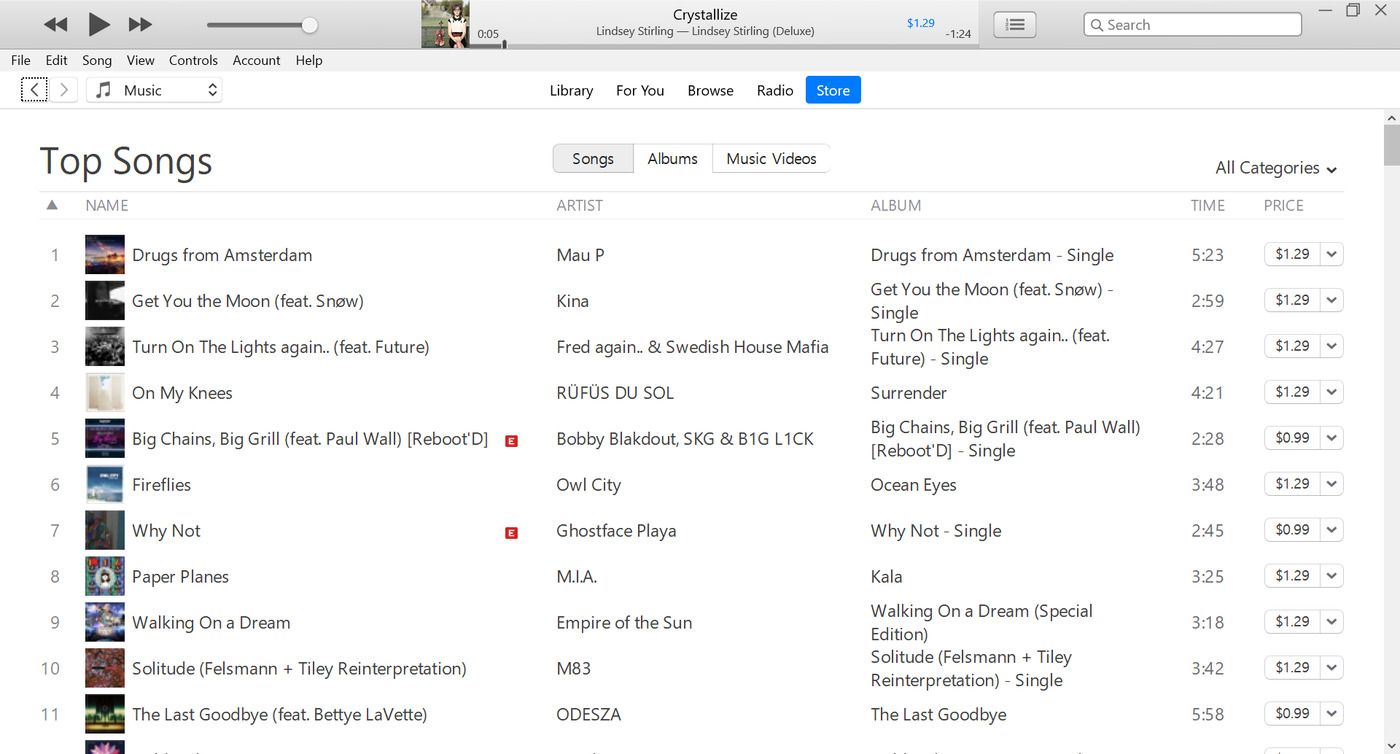Select the Store tab
The height and width of the screenshot is (754, 1400).
point(833,90)
